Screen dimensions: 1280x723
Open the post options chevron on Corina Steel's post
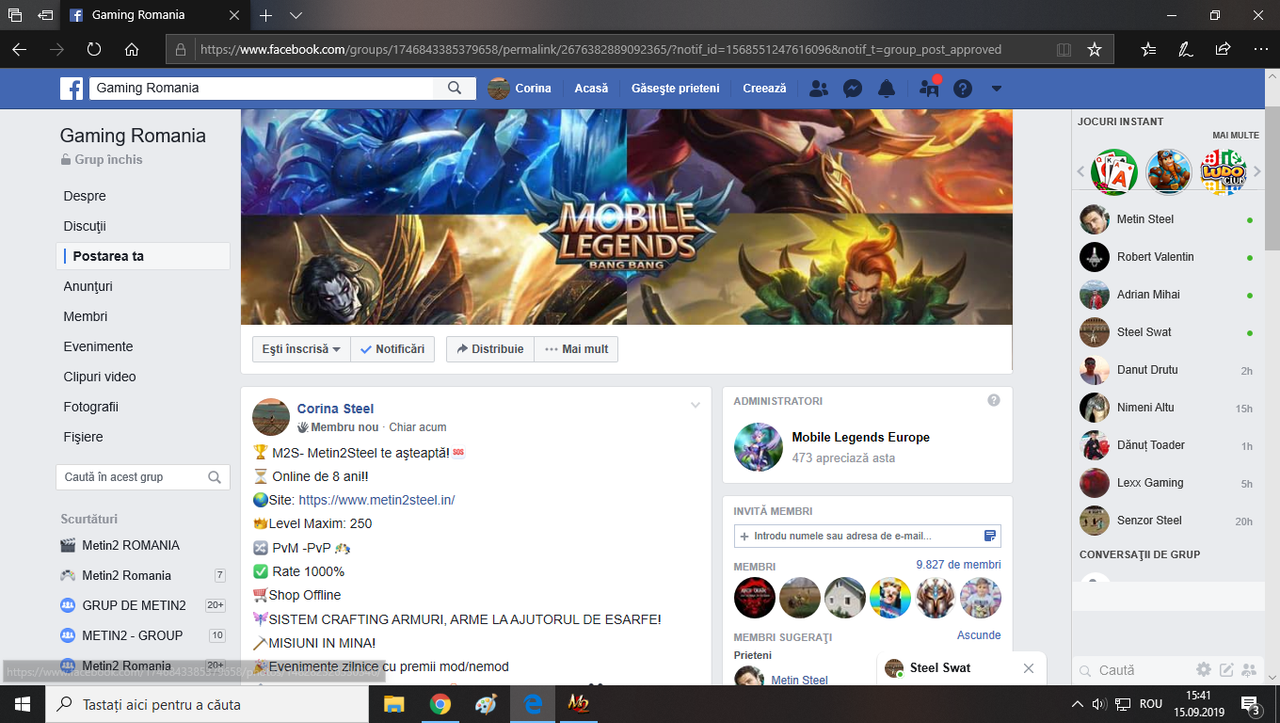pos(695,405)
